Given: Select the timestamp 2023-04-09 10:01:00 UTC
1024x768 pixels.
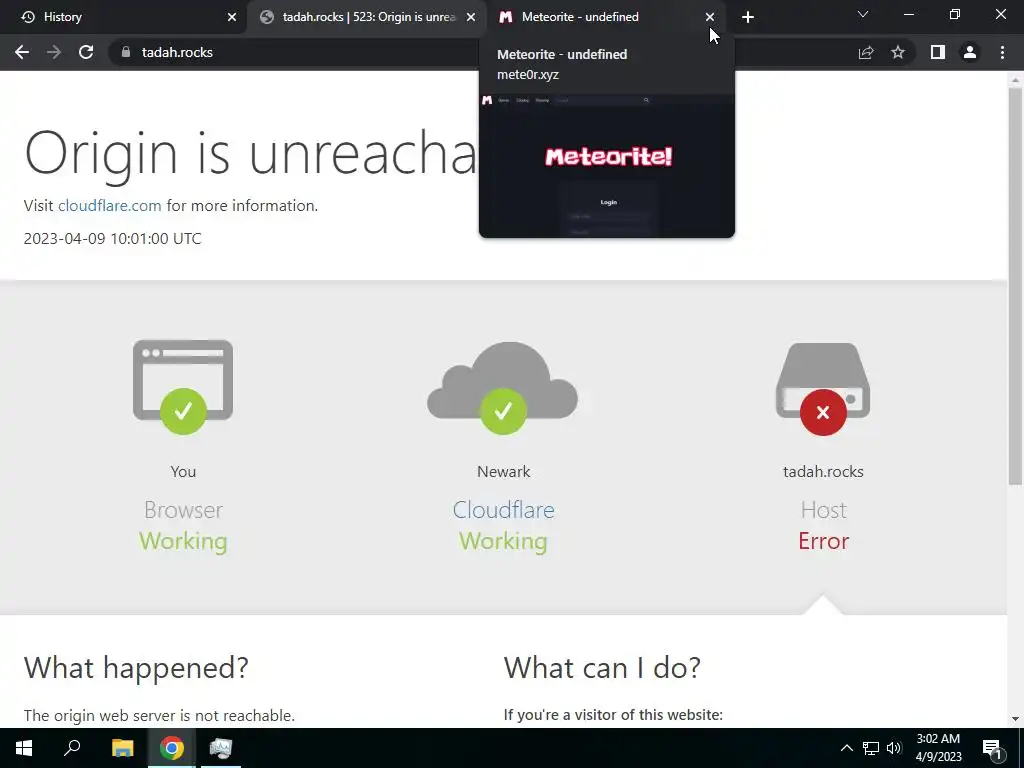Looking at the screenshot, I should 112,239.
